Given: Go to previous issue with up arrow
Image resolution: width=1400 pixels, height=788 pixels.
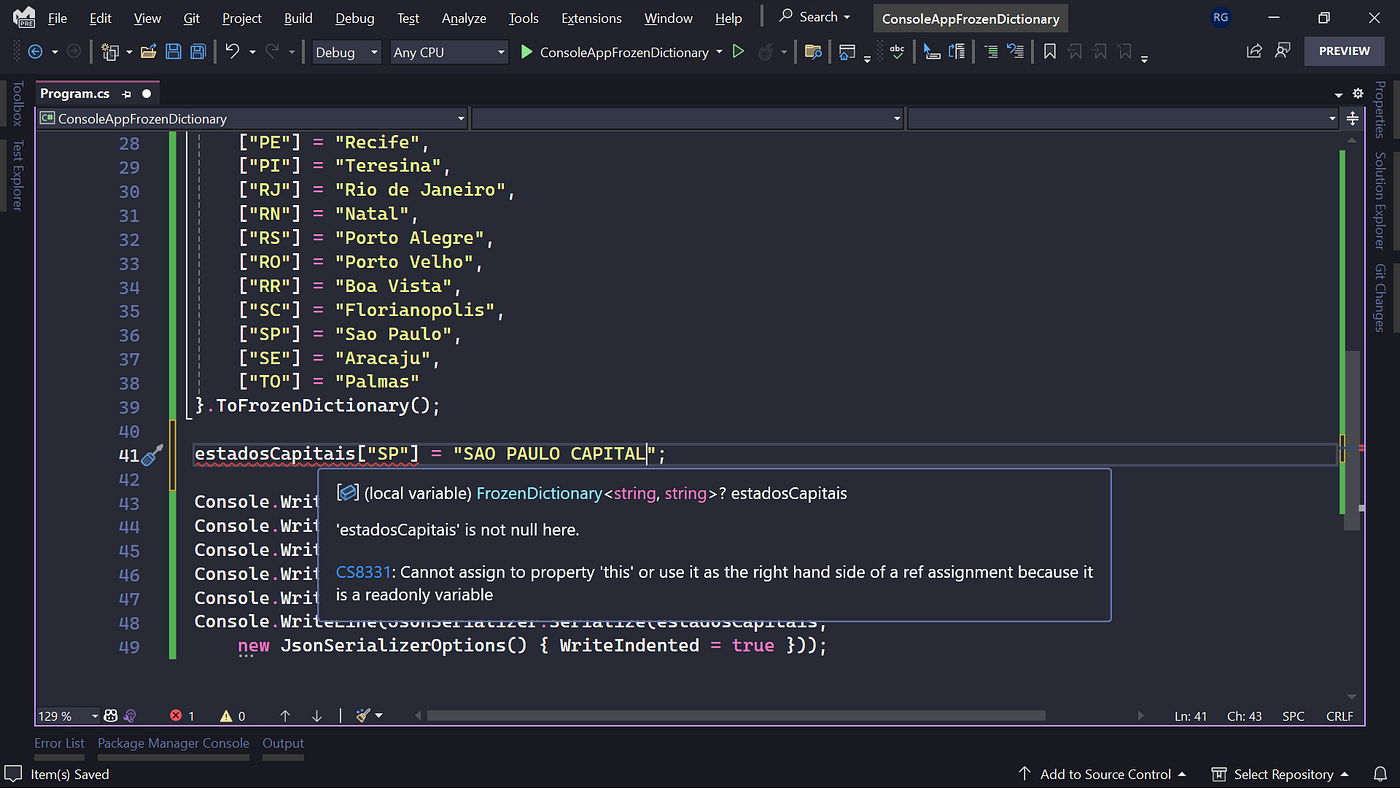Looking at the screenshot, I should (285, 716).
